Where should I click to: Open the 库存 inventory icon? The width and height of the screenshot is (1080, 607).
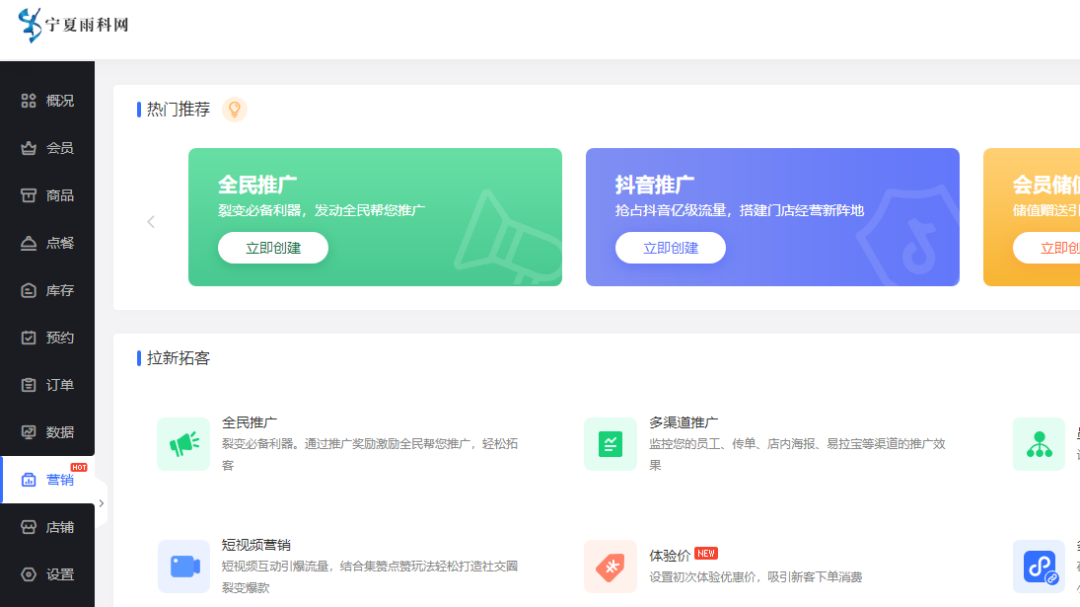28,291
